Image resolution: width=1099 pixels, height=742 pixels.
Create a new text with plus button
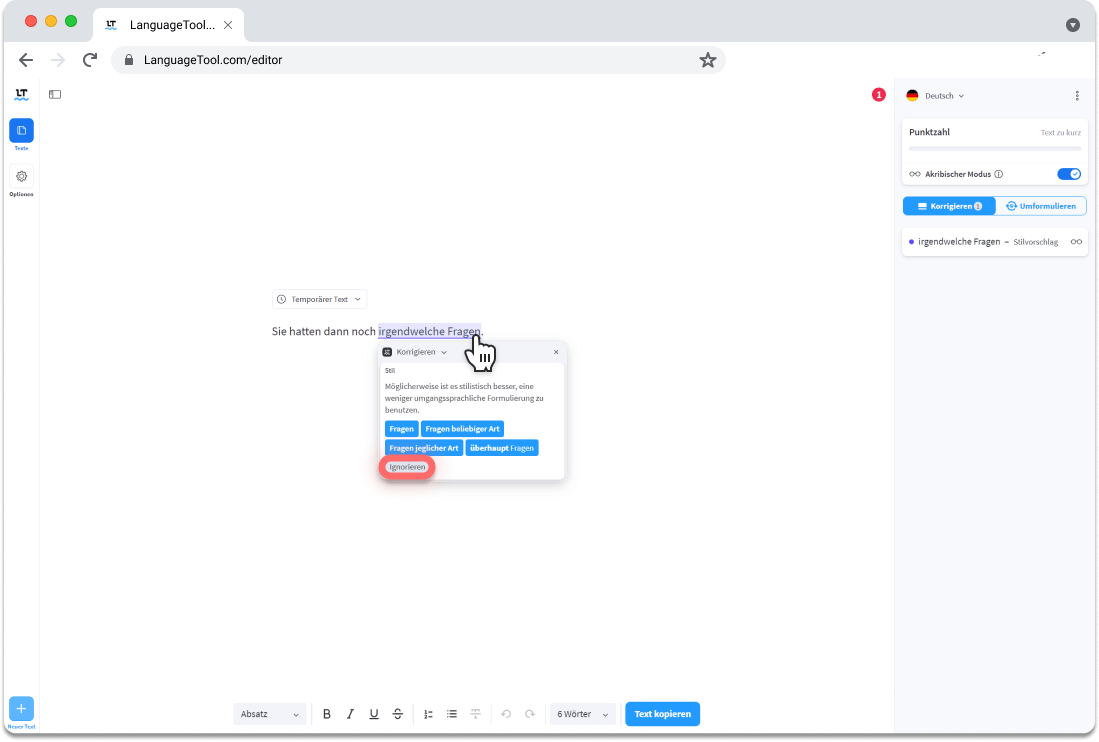coord(22,709)
